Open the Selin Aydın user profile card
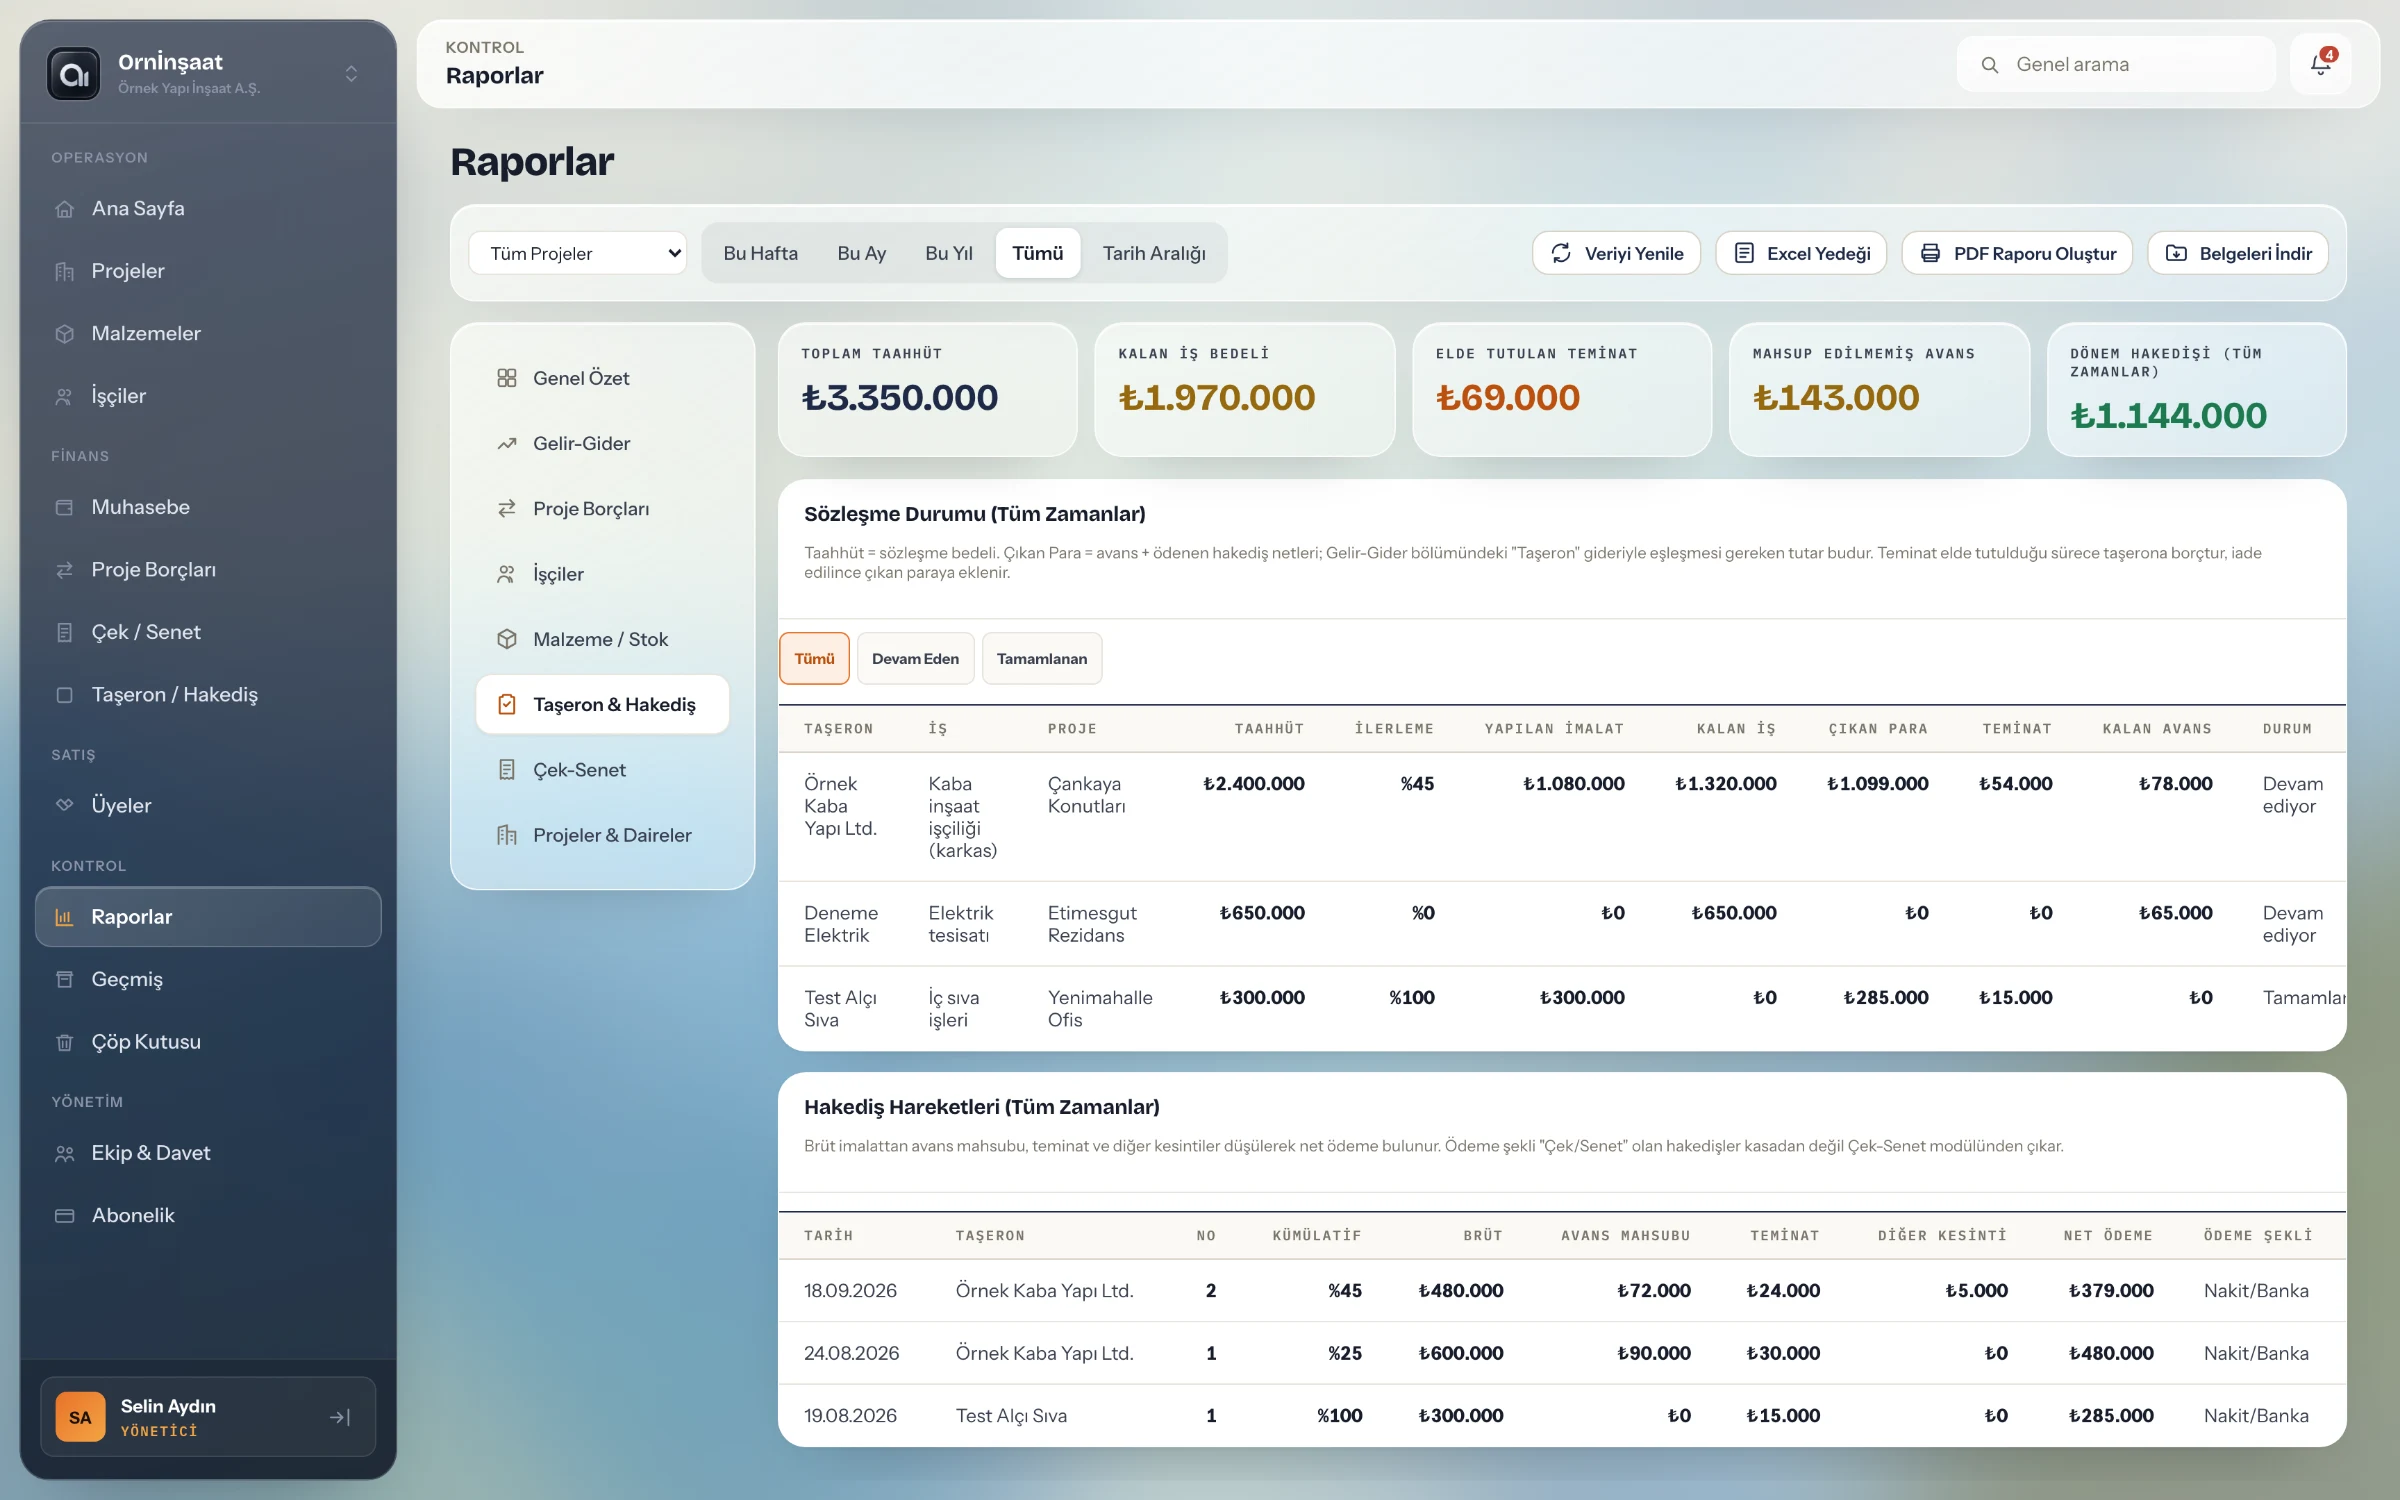 pyautogui.click(x=208, y=1417)
